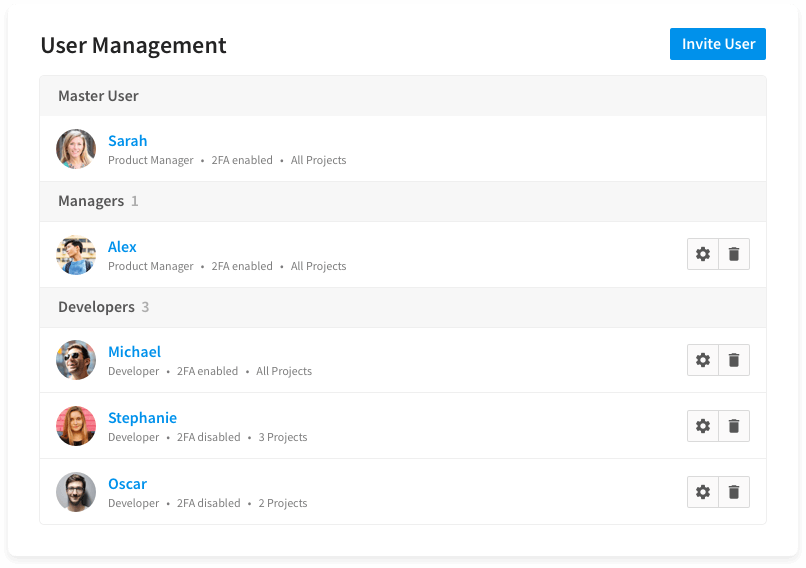This screenshot has height=568, width=806.
Task: Click Michael's avatar with sunglasses
Action: 76,360
